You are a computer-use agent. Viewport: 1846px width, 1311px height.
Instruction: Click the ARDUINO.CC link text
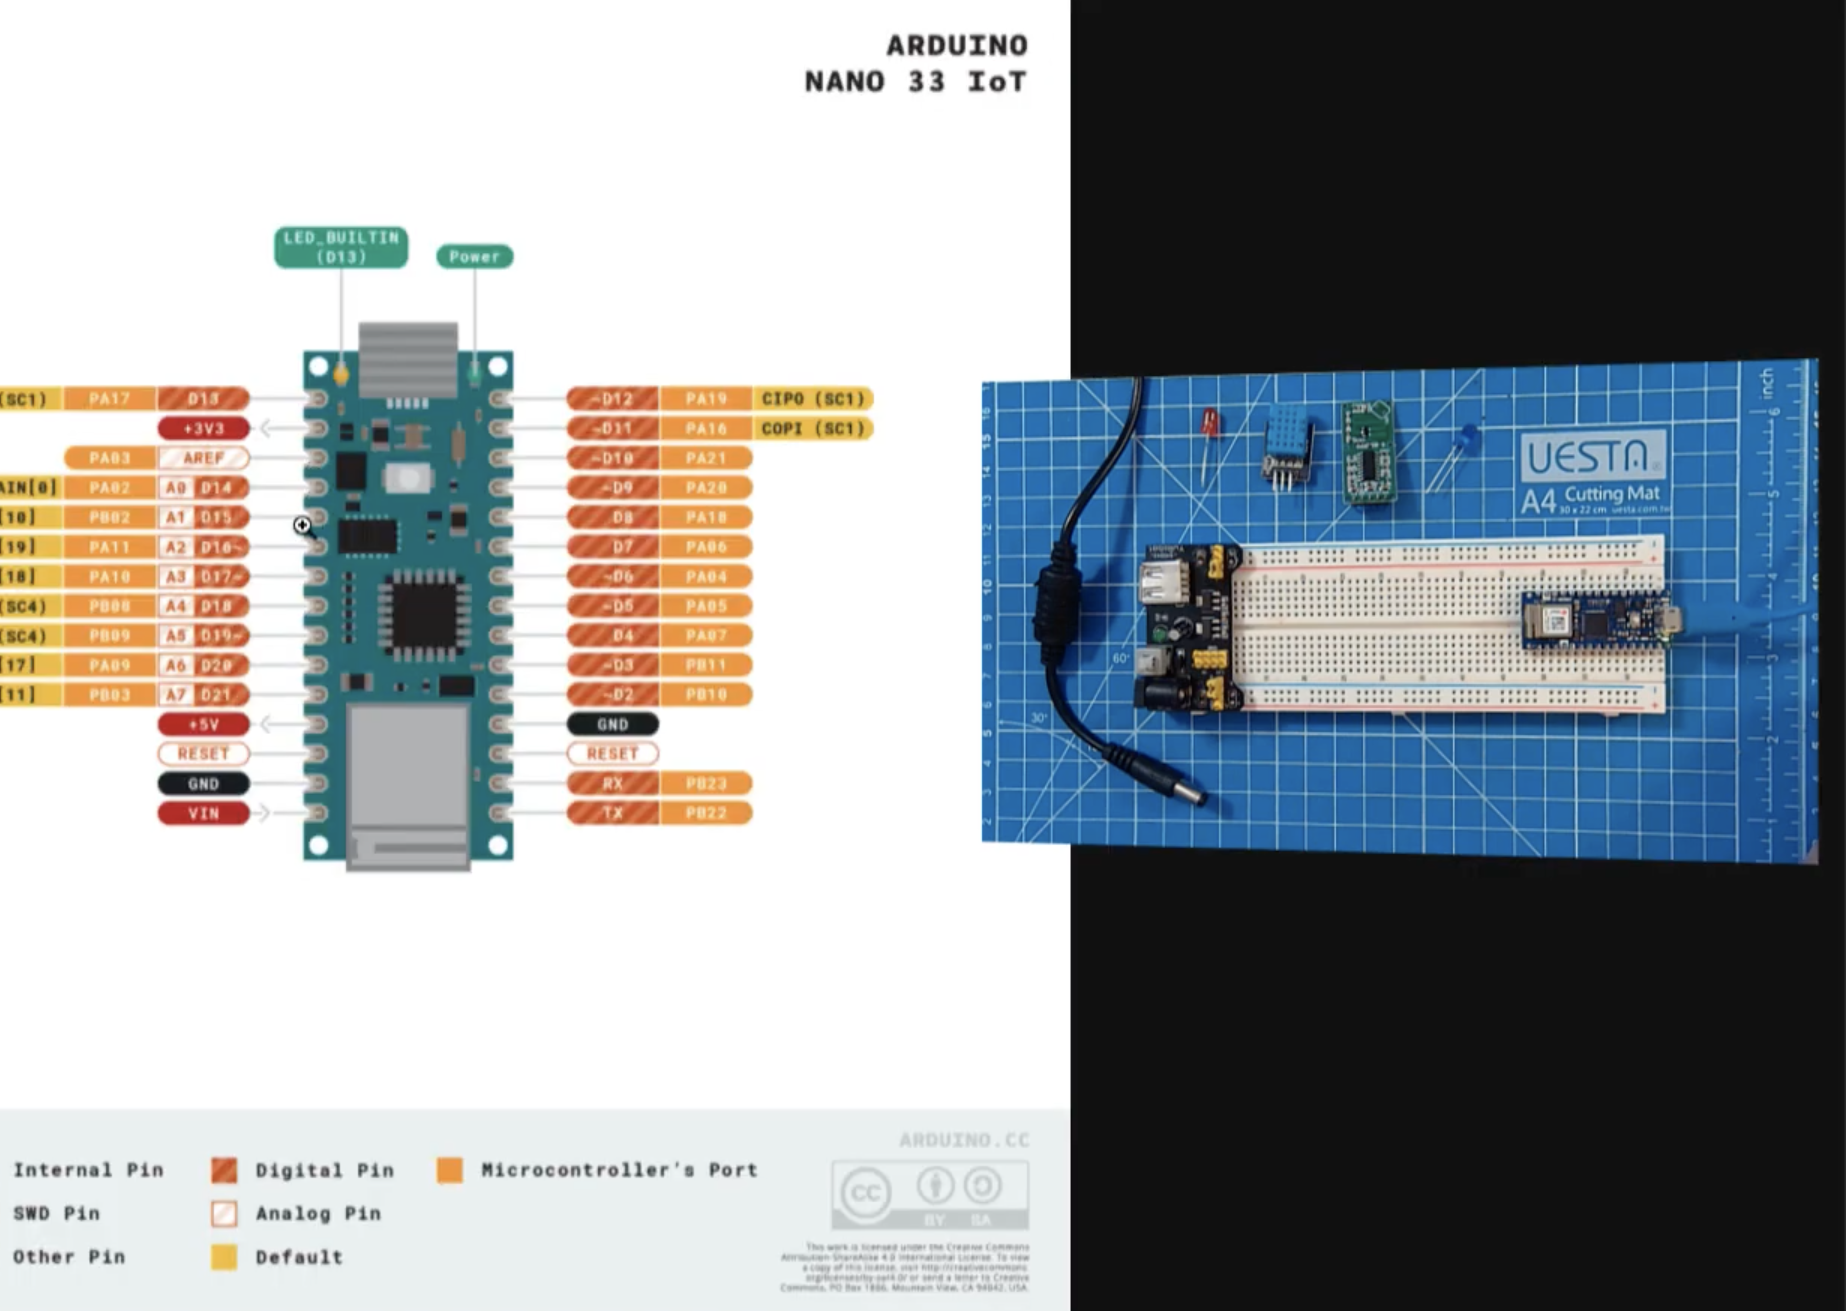tap(963, 1142)
